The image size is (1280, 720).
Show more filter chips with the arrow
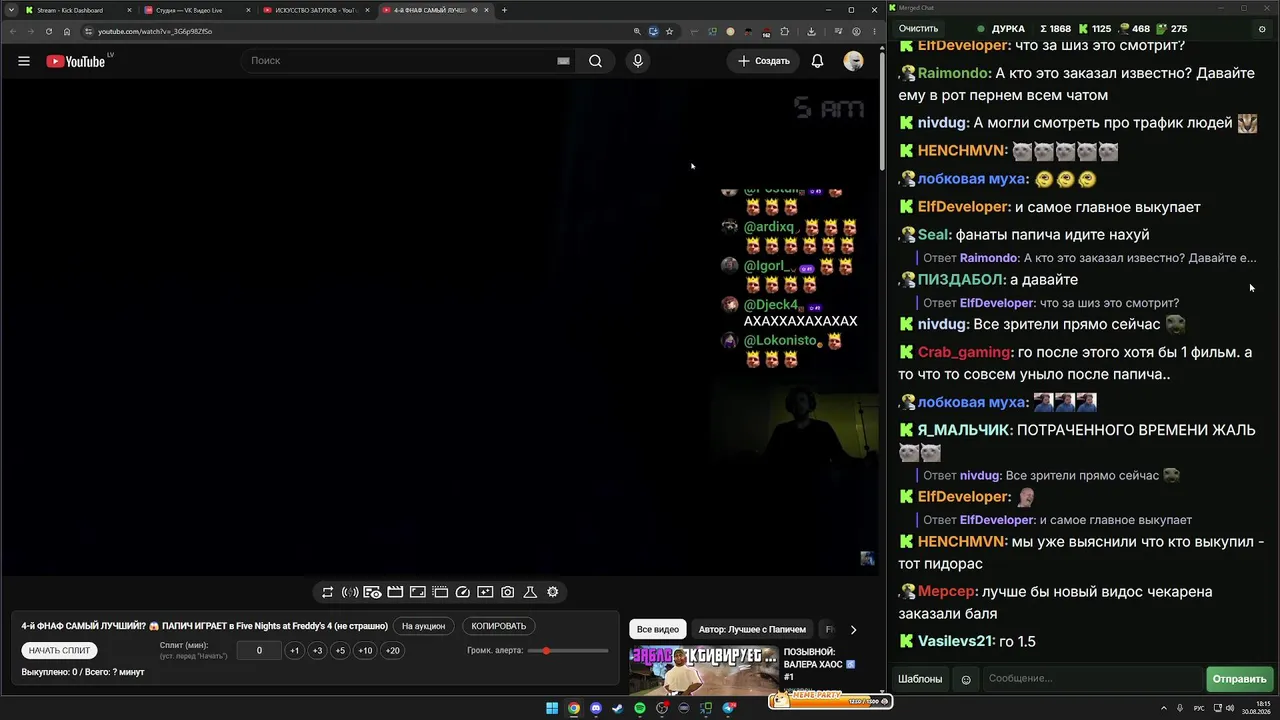point(853,629)
